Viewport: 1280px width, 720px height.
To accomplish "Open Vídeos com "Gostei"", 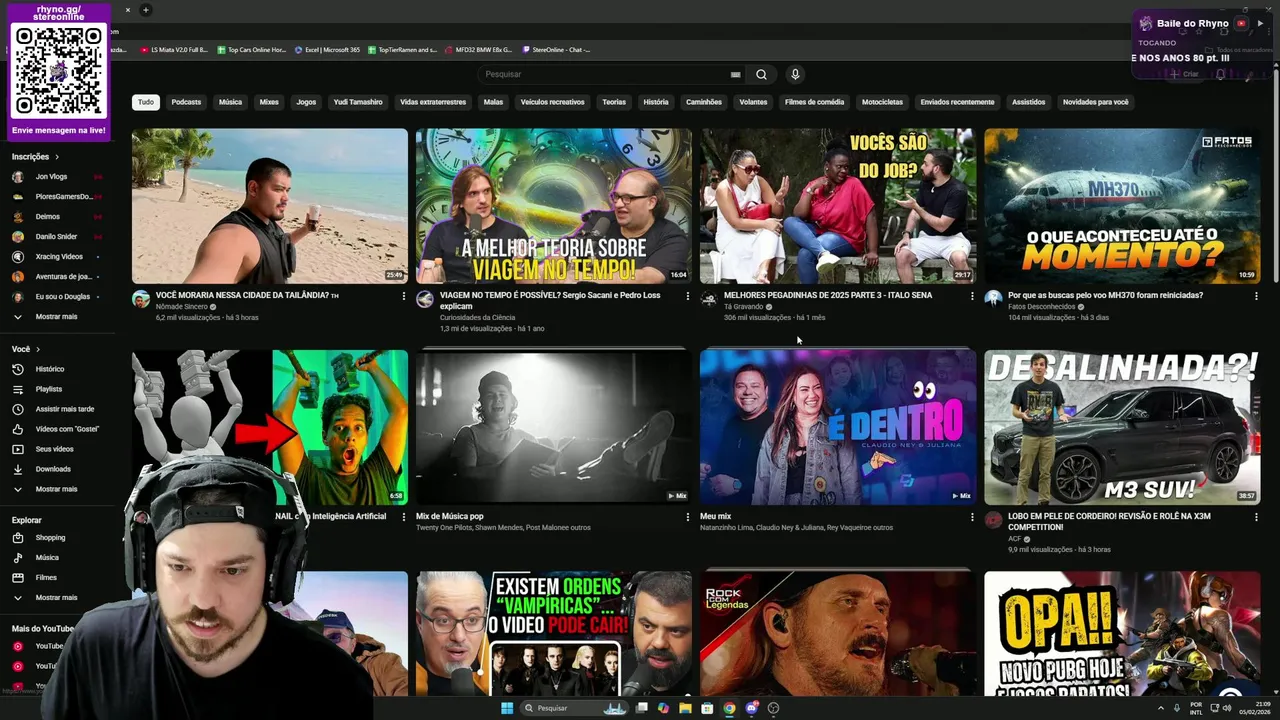I will (67, 429).
